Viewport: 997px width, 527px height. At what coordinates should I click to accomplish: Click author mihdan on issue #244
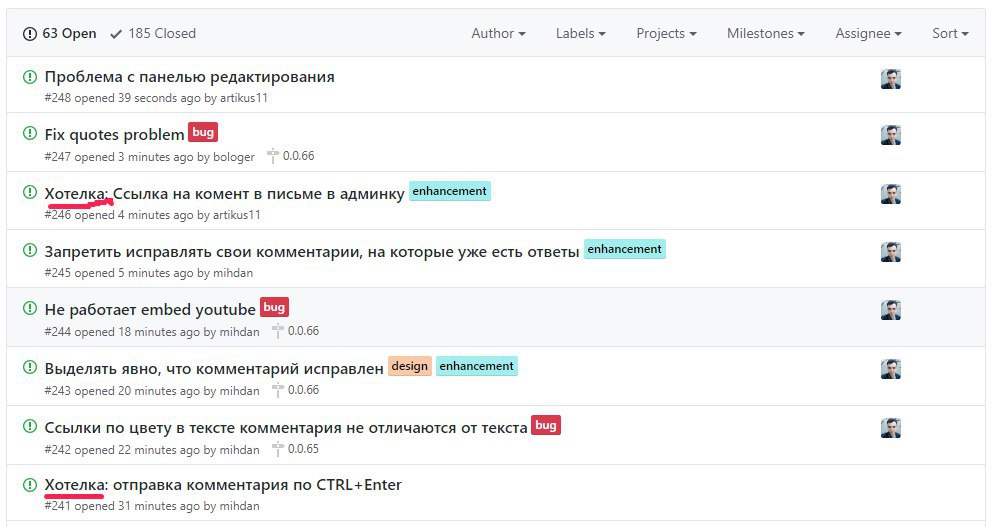click(x=240, y=332)
